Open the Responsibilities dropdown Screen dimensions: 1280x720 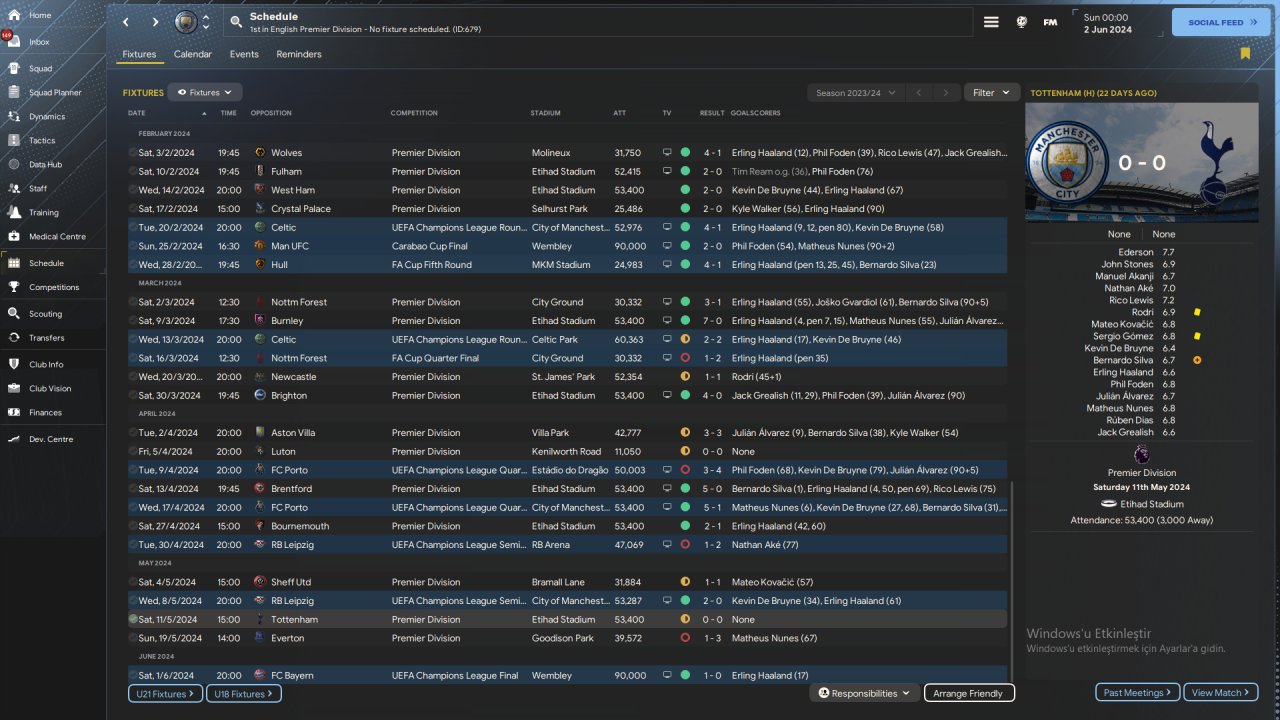864,693
